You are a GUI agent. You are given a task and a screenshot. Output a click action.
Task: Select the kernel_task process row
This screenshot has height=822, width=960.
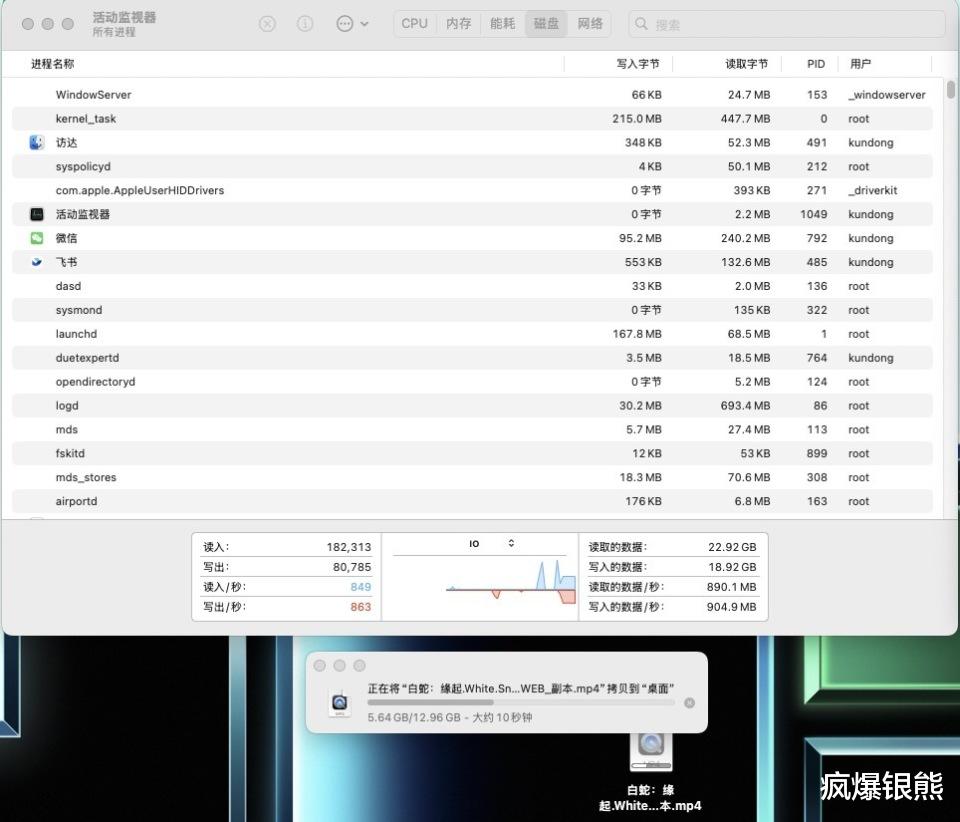pyautogui.click(x=200, y=118)
